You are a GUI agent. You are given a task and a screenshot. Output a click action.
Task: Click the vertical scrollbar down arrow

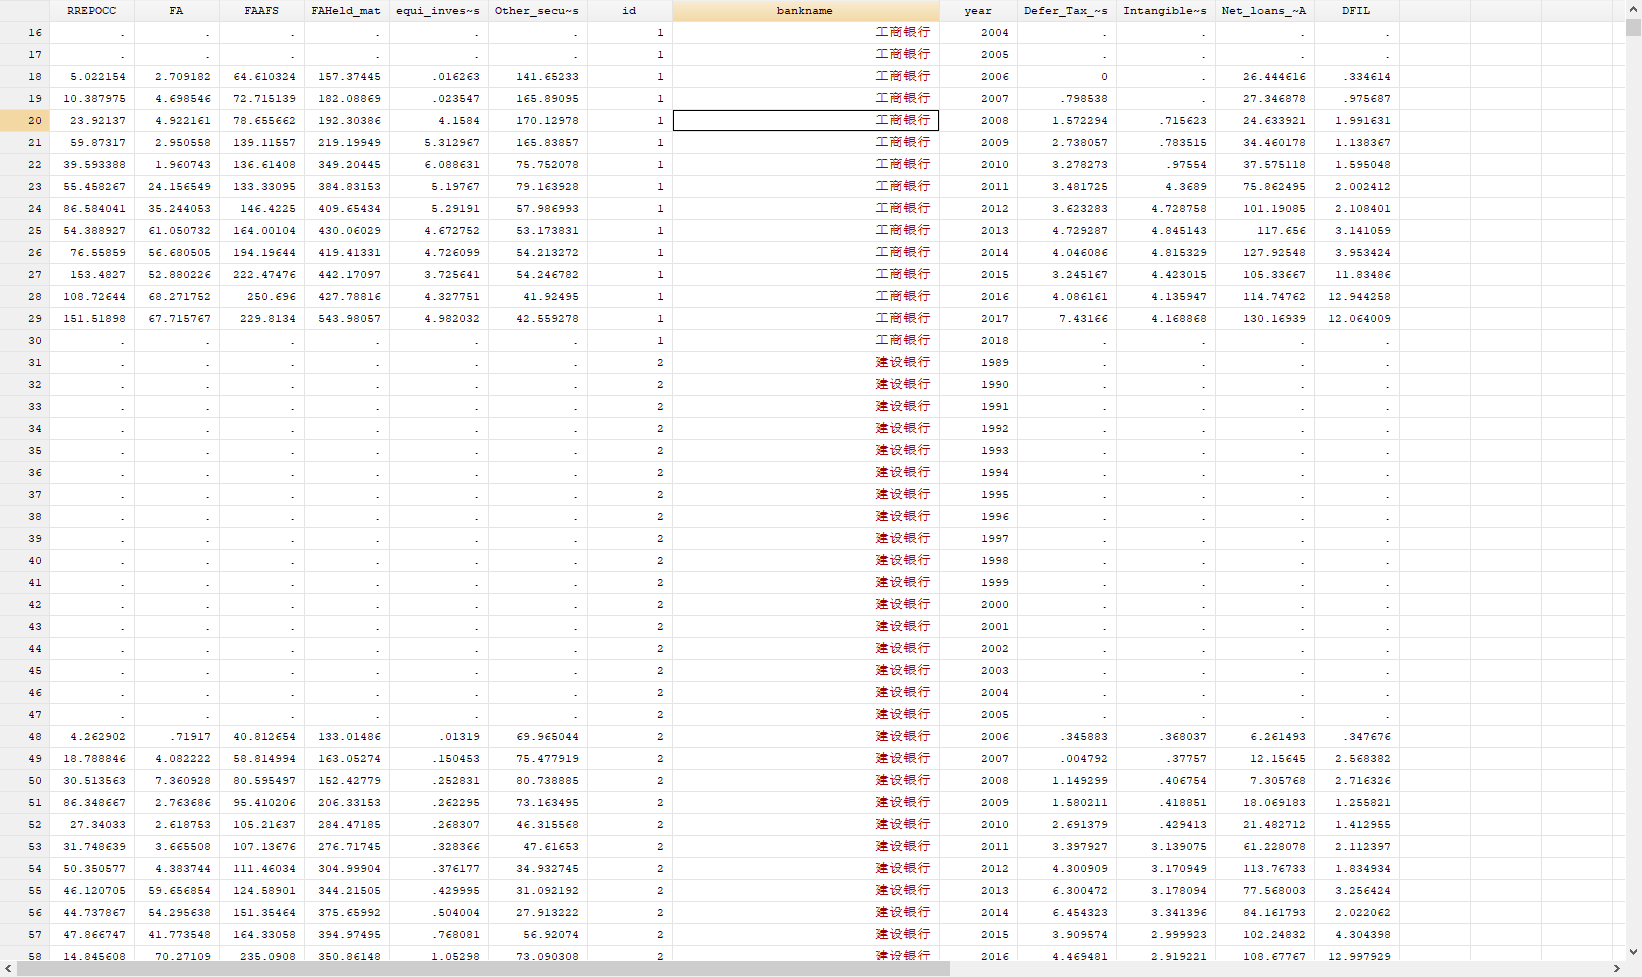[1633, 953]
